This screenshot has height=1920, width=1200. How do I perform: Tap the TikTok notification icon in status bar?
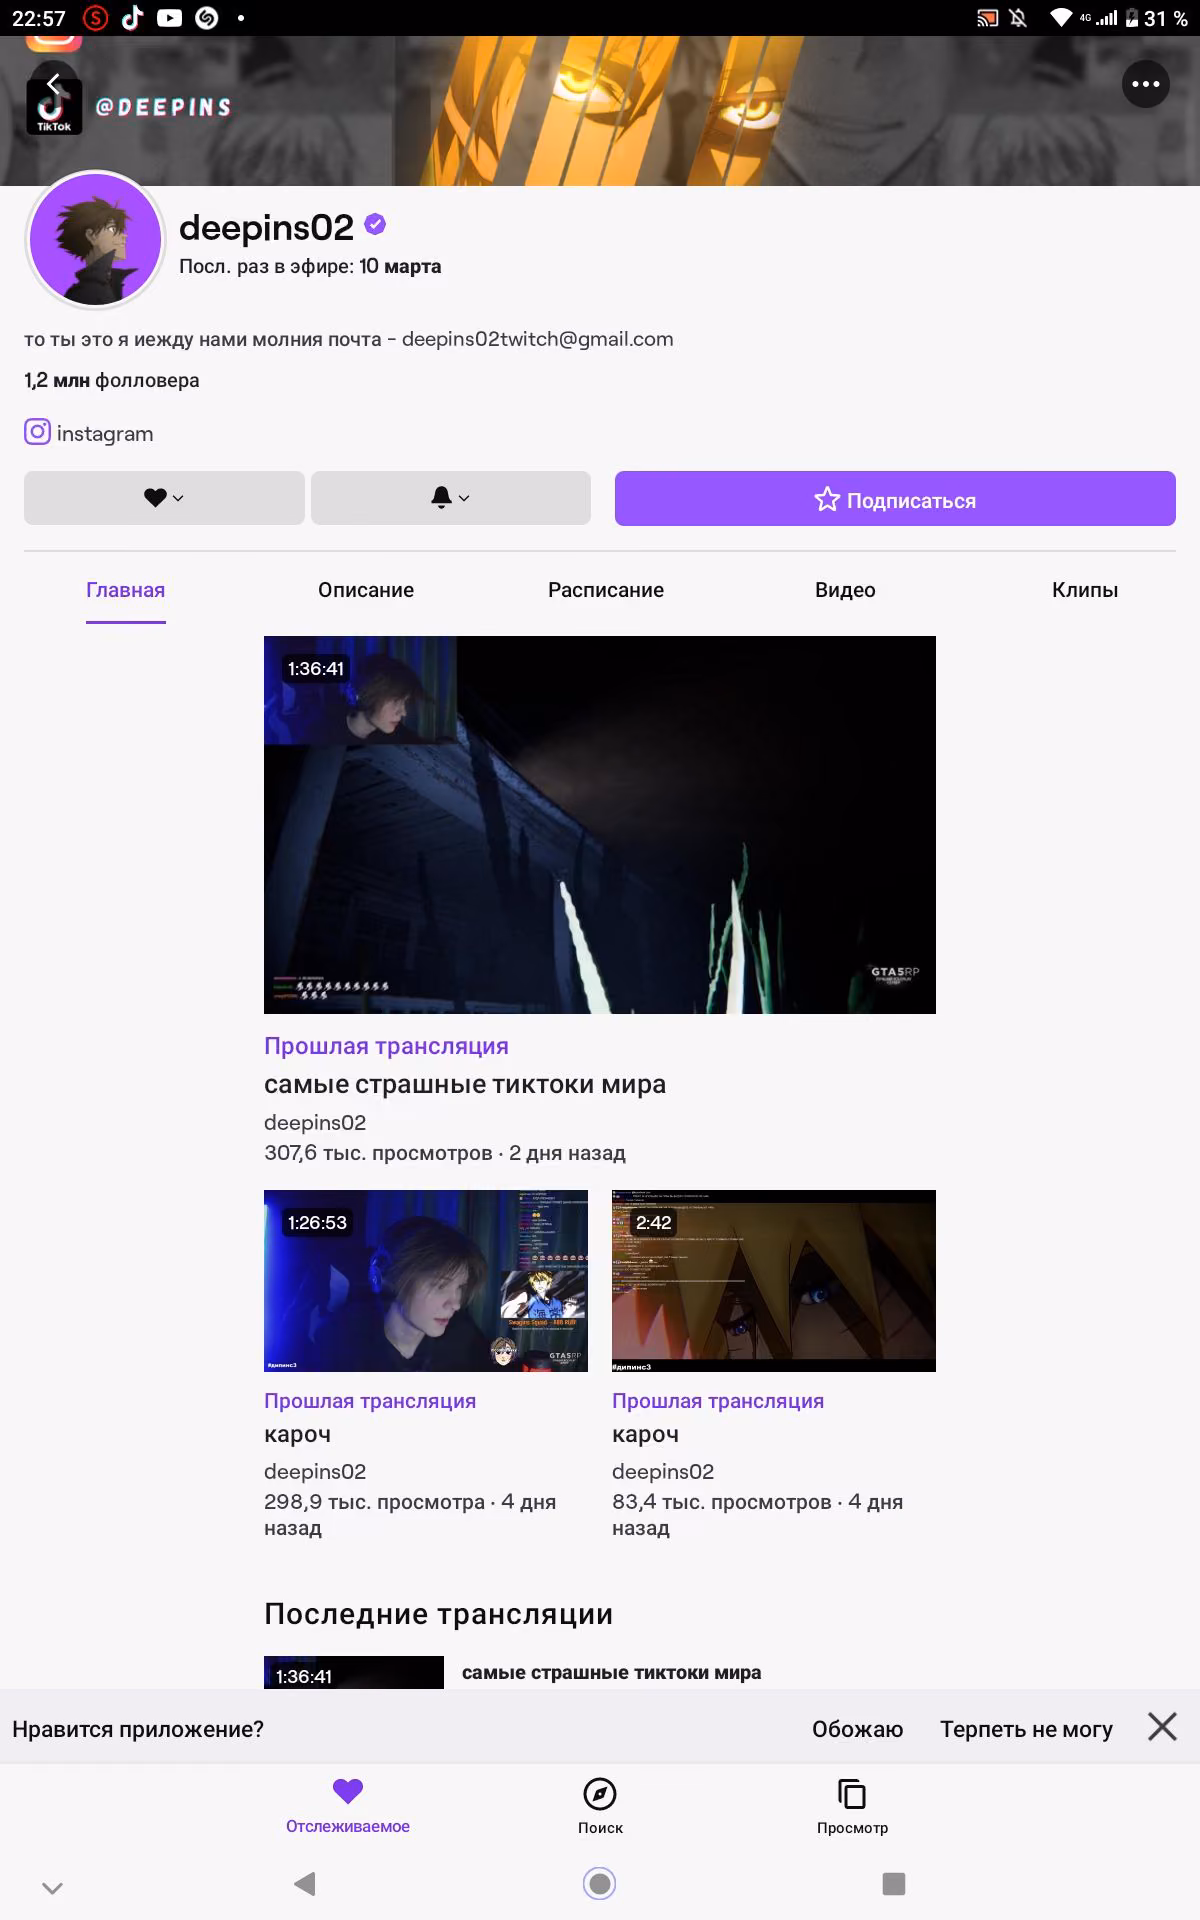click(132, 18)
